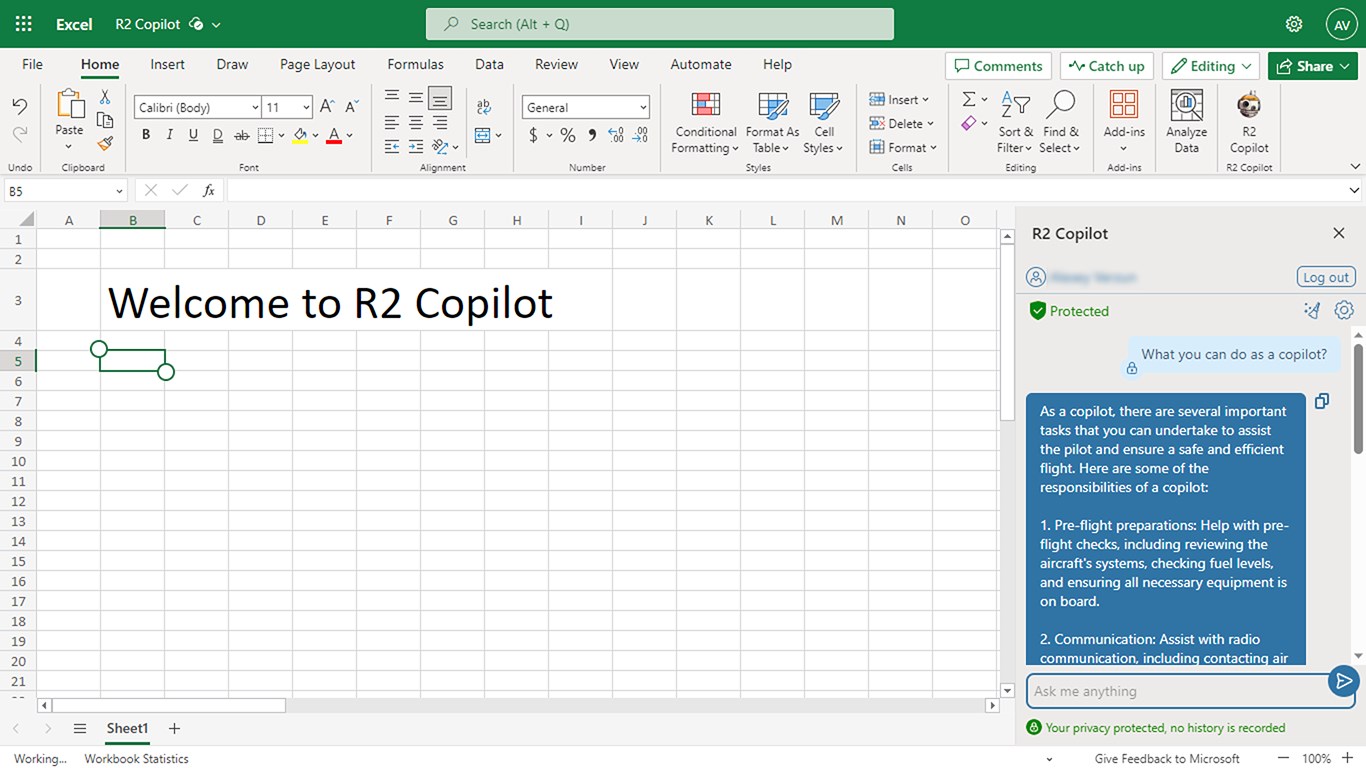Open the Editing mode dropdown
1366x768 pixels.
click(x=1210, y=66)
